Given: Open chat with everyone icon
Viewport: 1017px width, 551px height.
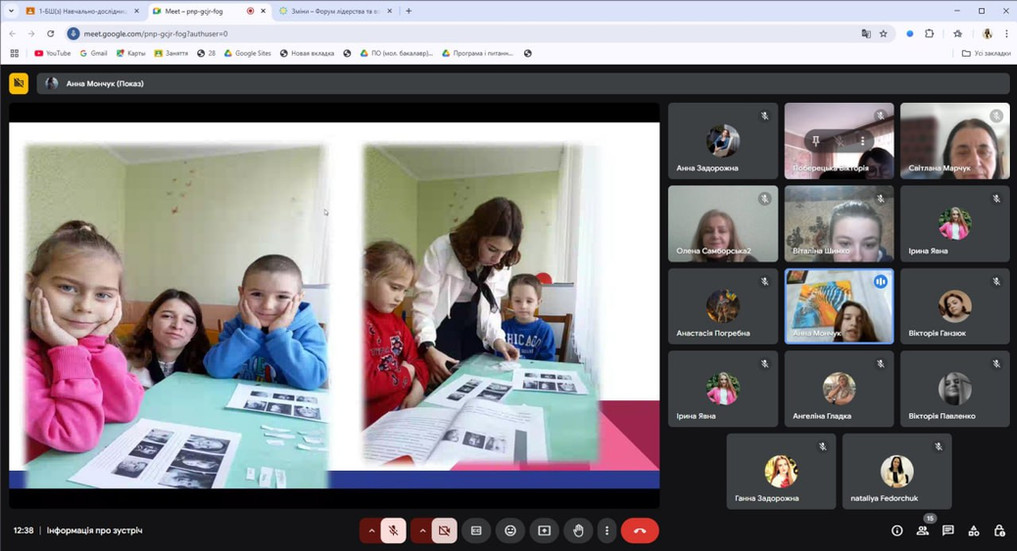Looking at the screenshot, I should click(x=948, y=531).
